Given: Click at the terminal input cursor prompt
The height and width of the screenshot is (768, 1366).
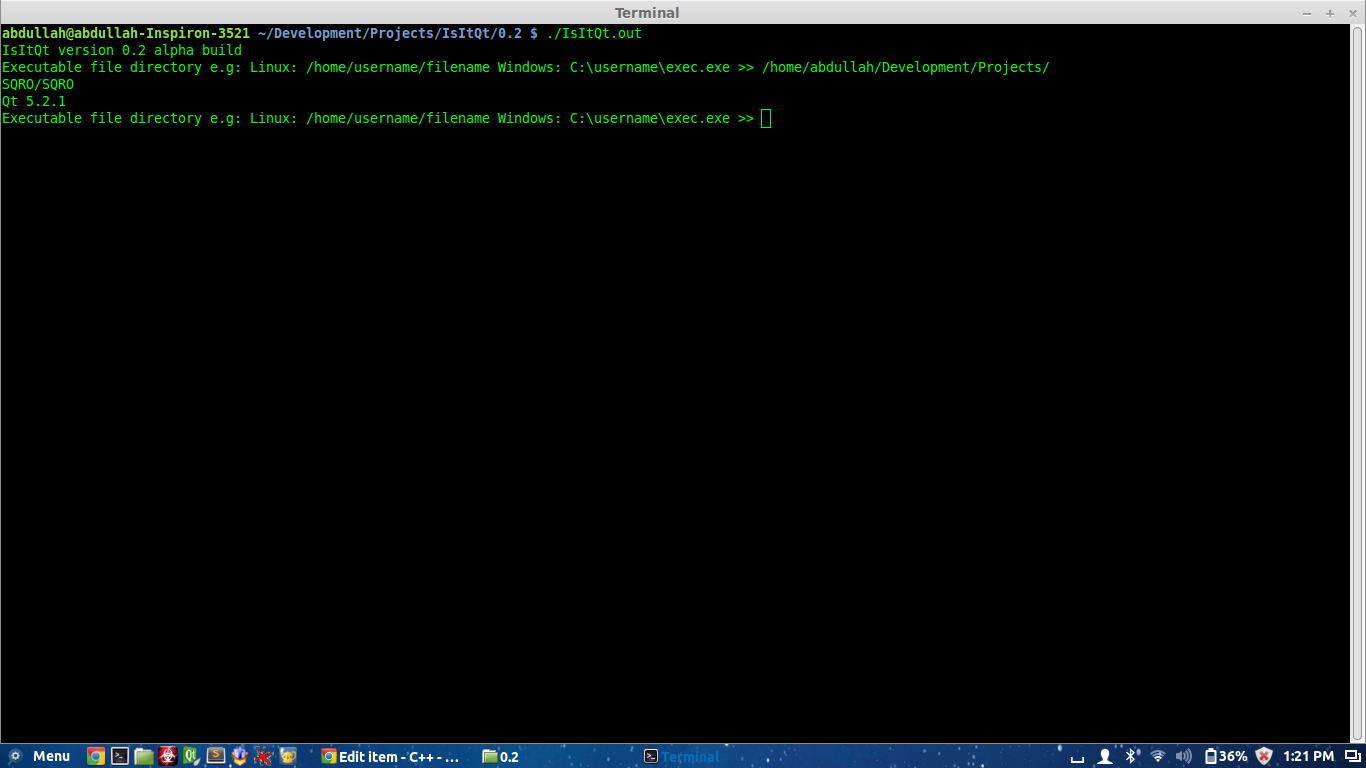Looking at the screenshot, I should (766, 119).
